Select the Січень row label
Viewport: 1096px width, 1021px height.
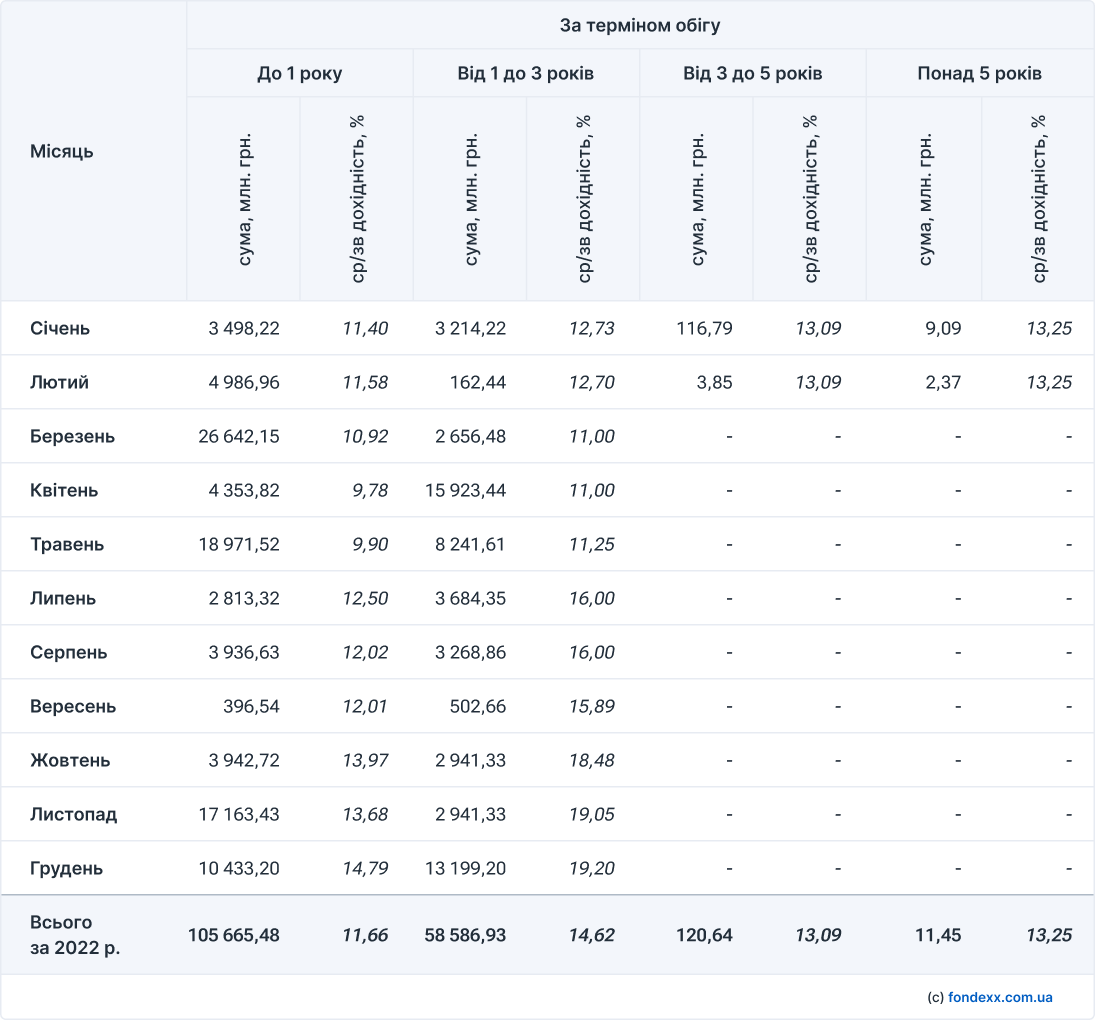60,329
